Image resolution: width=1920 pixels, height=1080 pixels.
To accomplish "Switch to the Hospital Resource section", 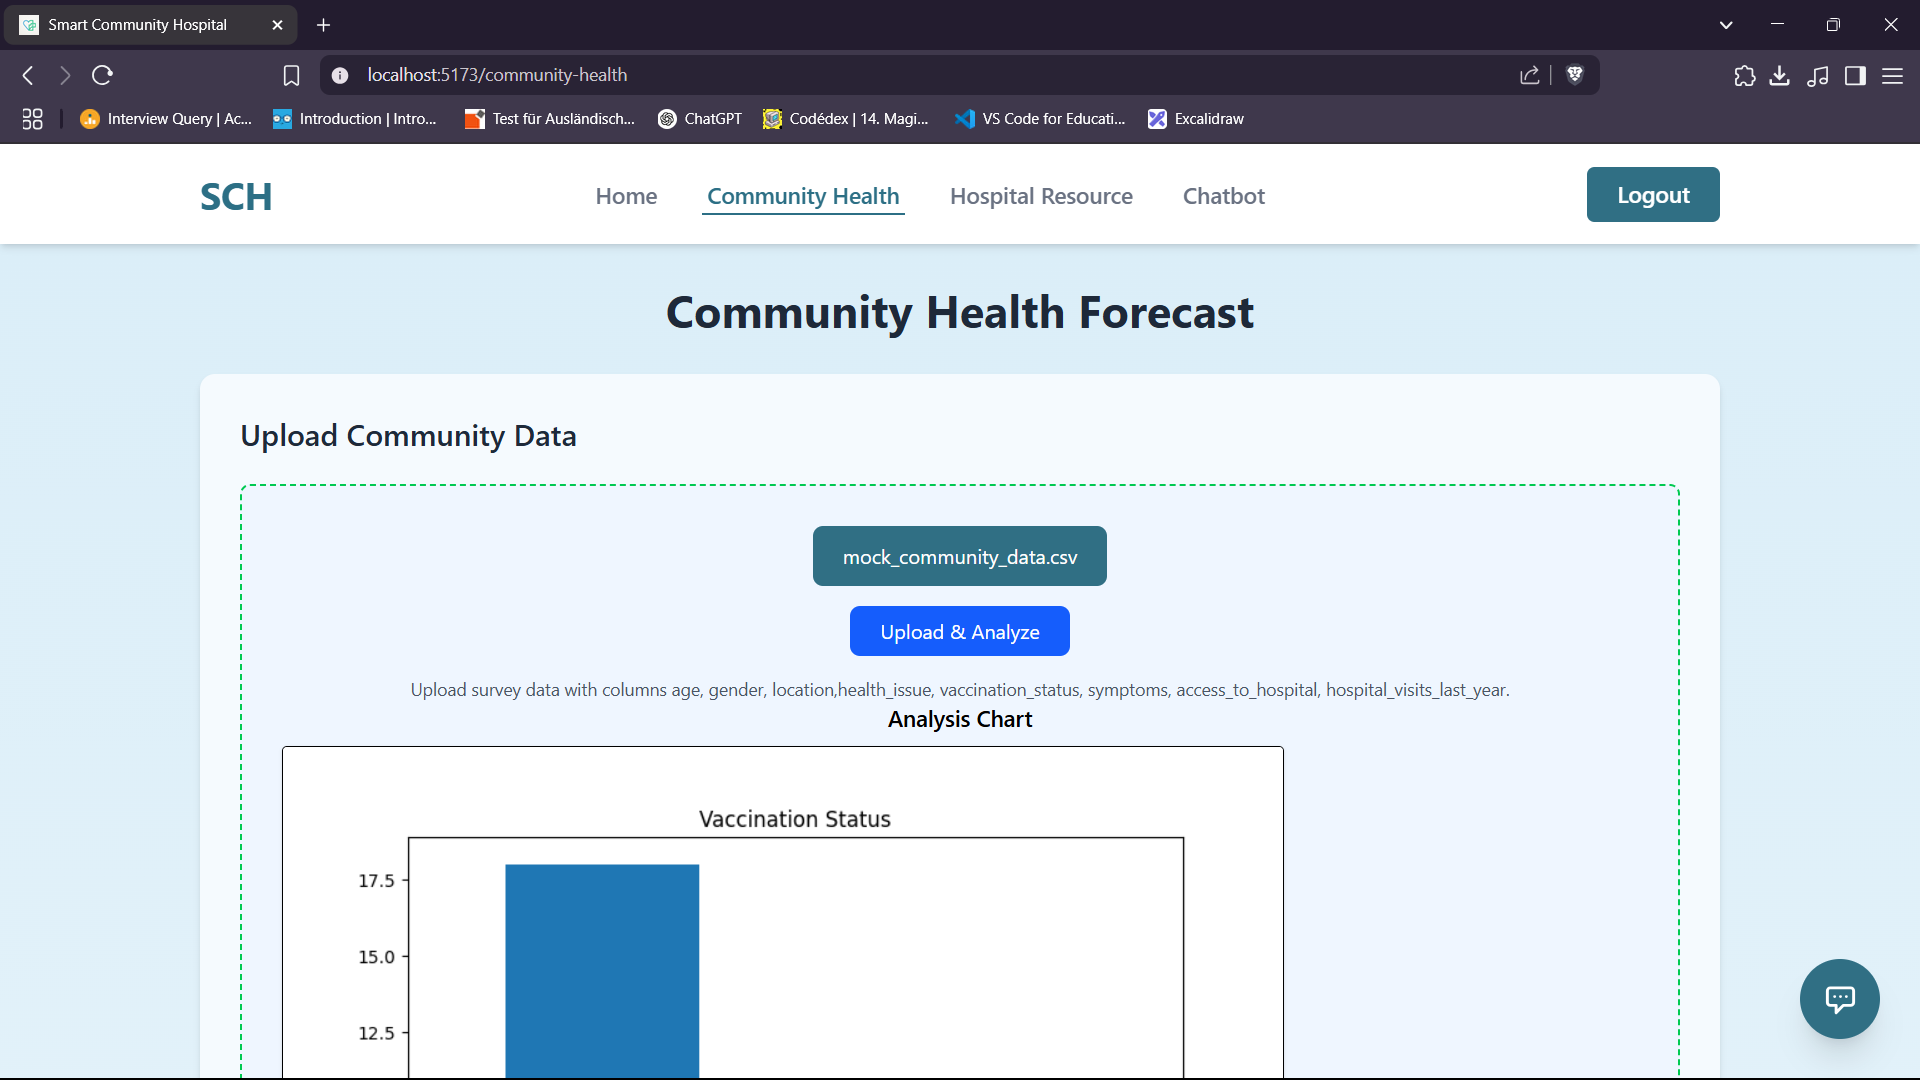I will (x=1041, y=196).
